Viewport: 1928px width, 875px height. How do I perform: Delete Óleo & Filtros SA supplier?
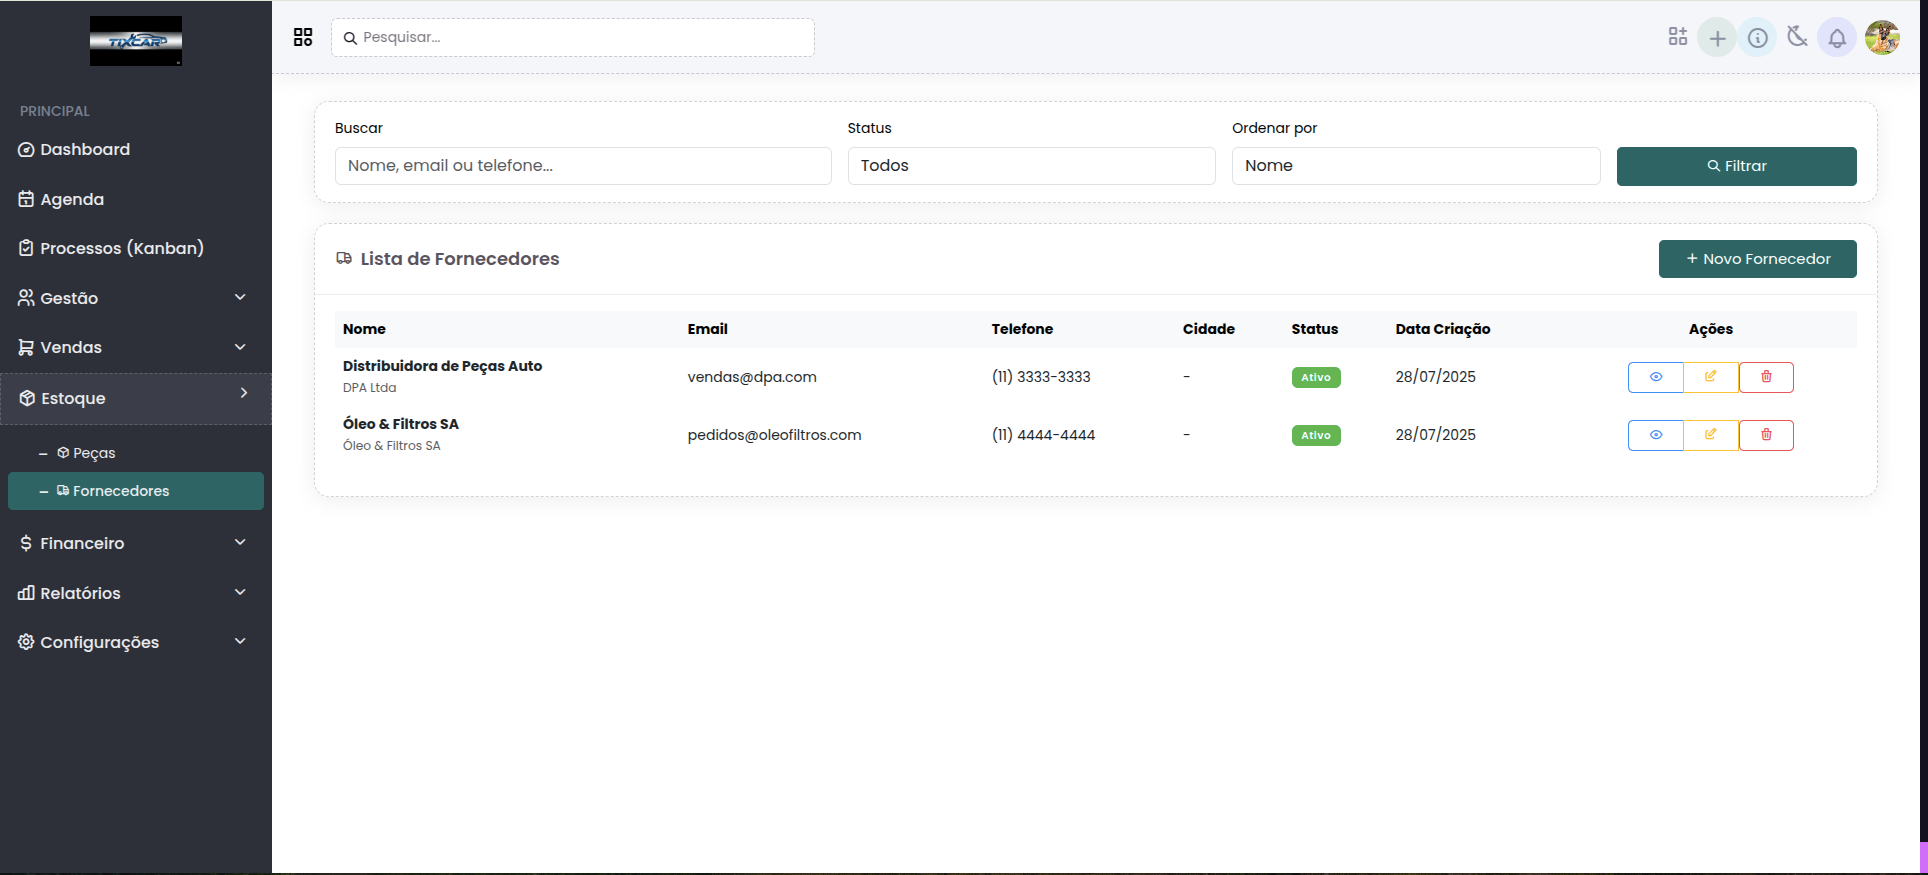(x=1766, y=435)
